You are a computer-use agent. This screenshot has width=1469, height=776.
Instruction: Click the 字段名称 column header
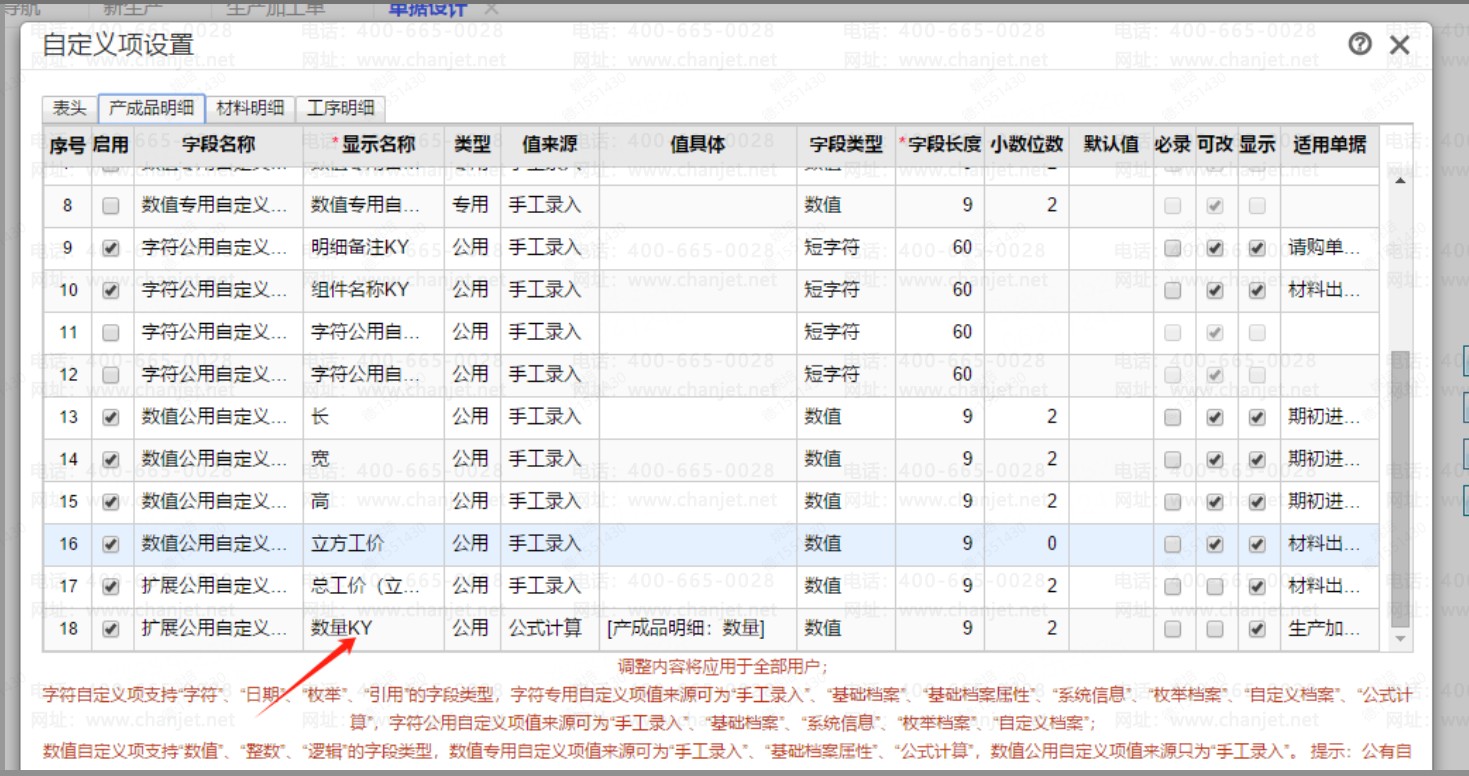(218, 144)
